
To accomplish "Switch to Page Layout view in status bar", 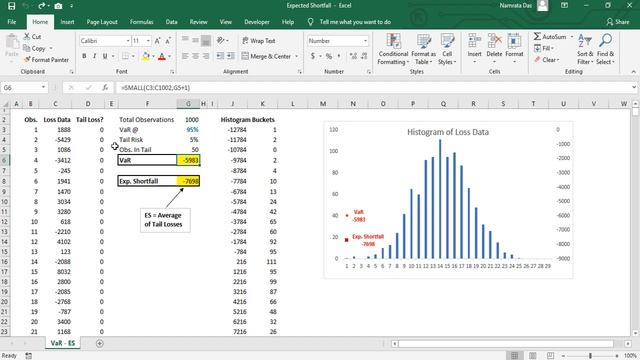I will [533, 356].
